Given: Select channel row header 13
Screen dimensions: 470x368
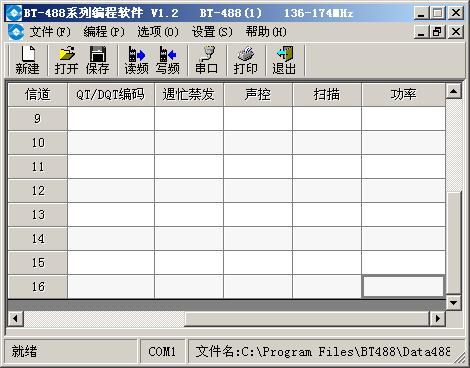Looking at the screenshot, I should click(x=38, y=215).
